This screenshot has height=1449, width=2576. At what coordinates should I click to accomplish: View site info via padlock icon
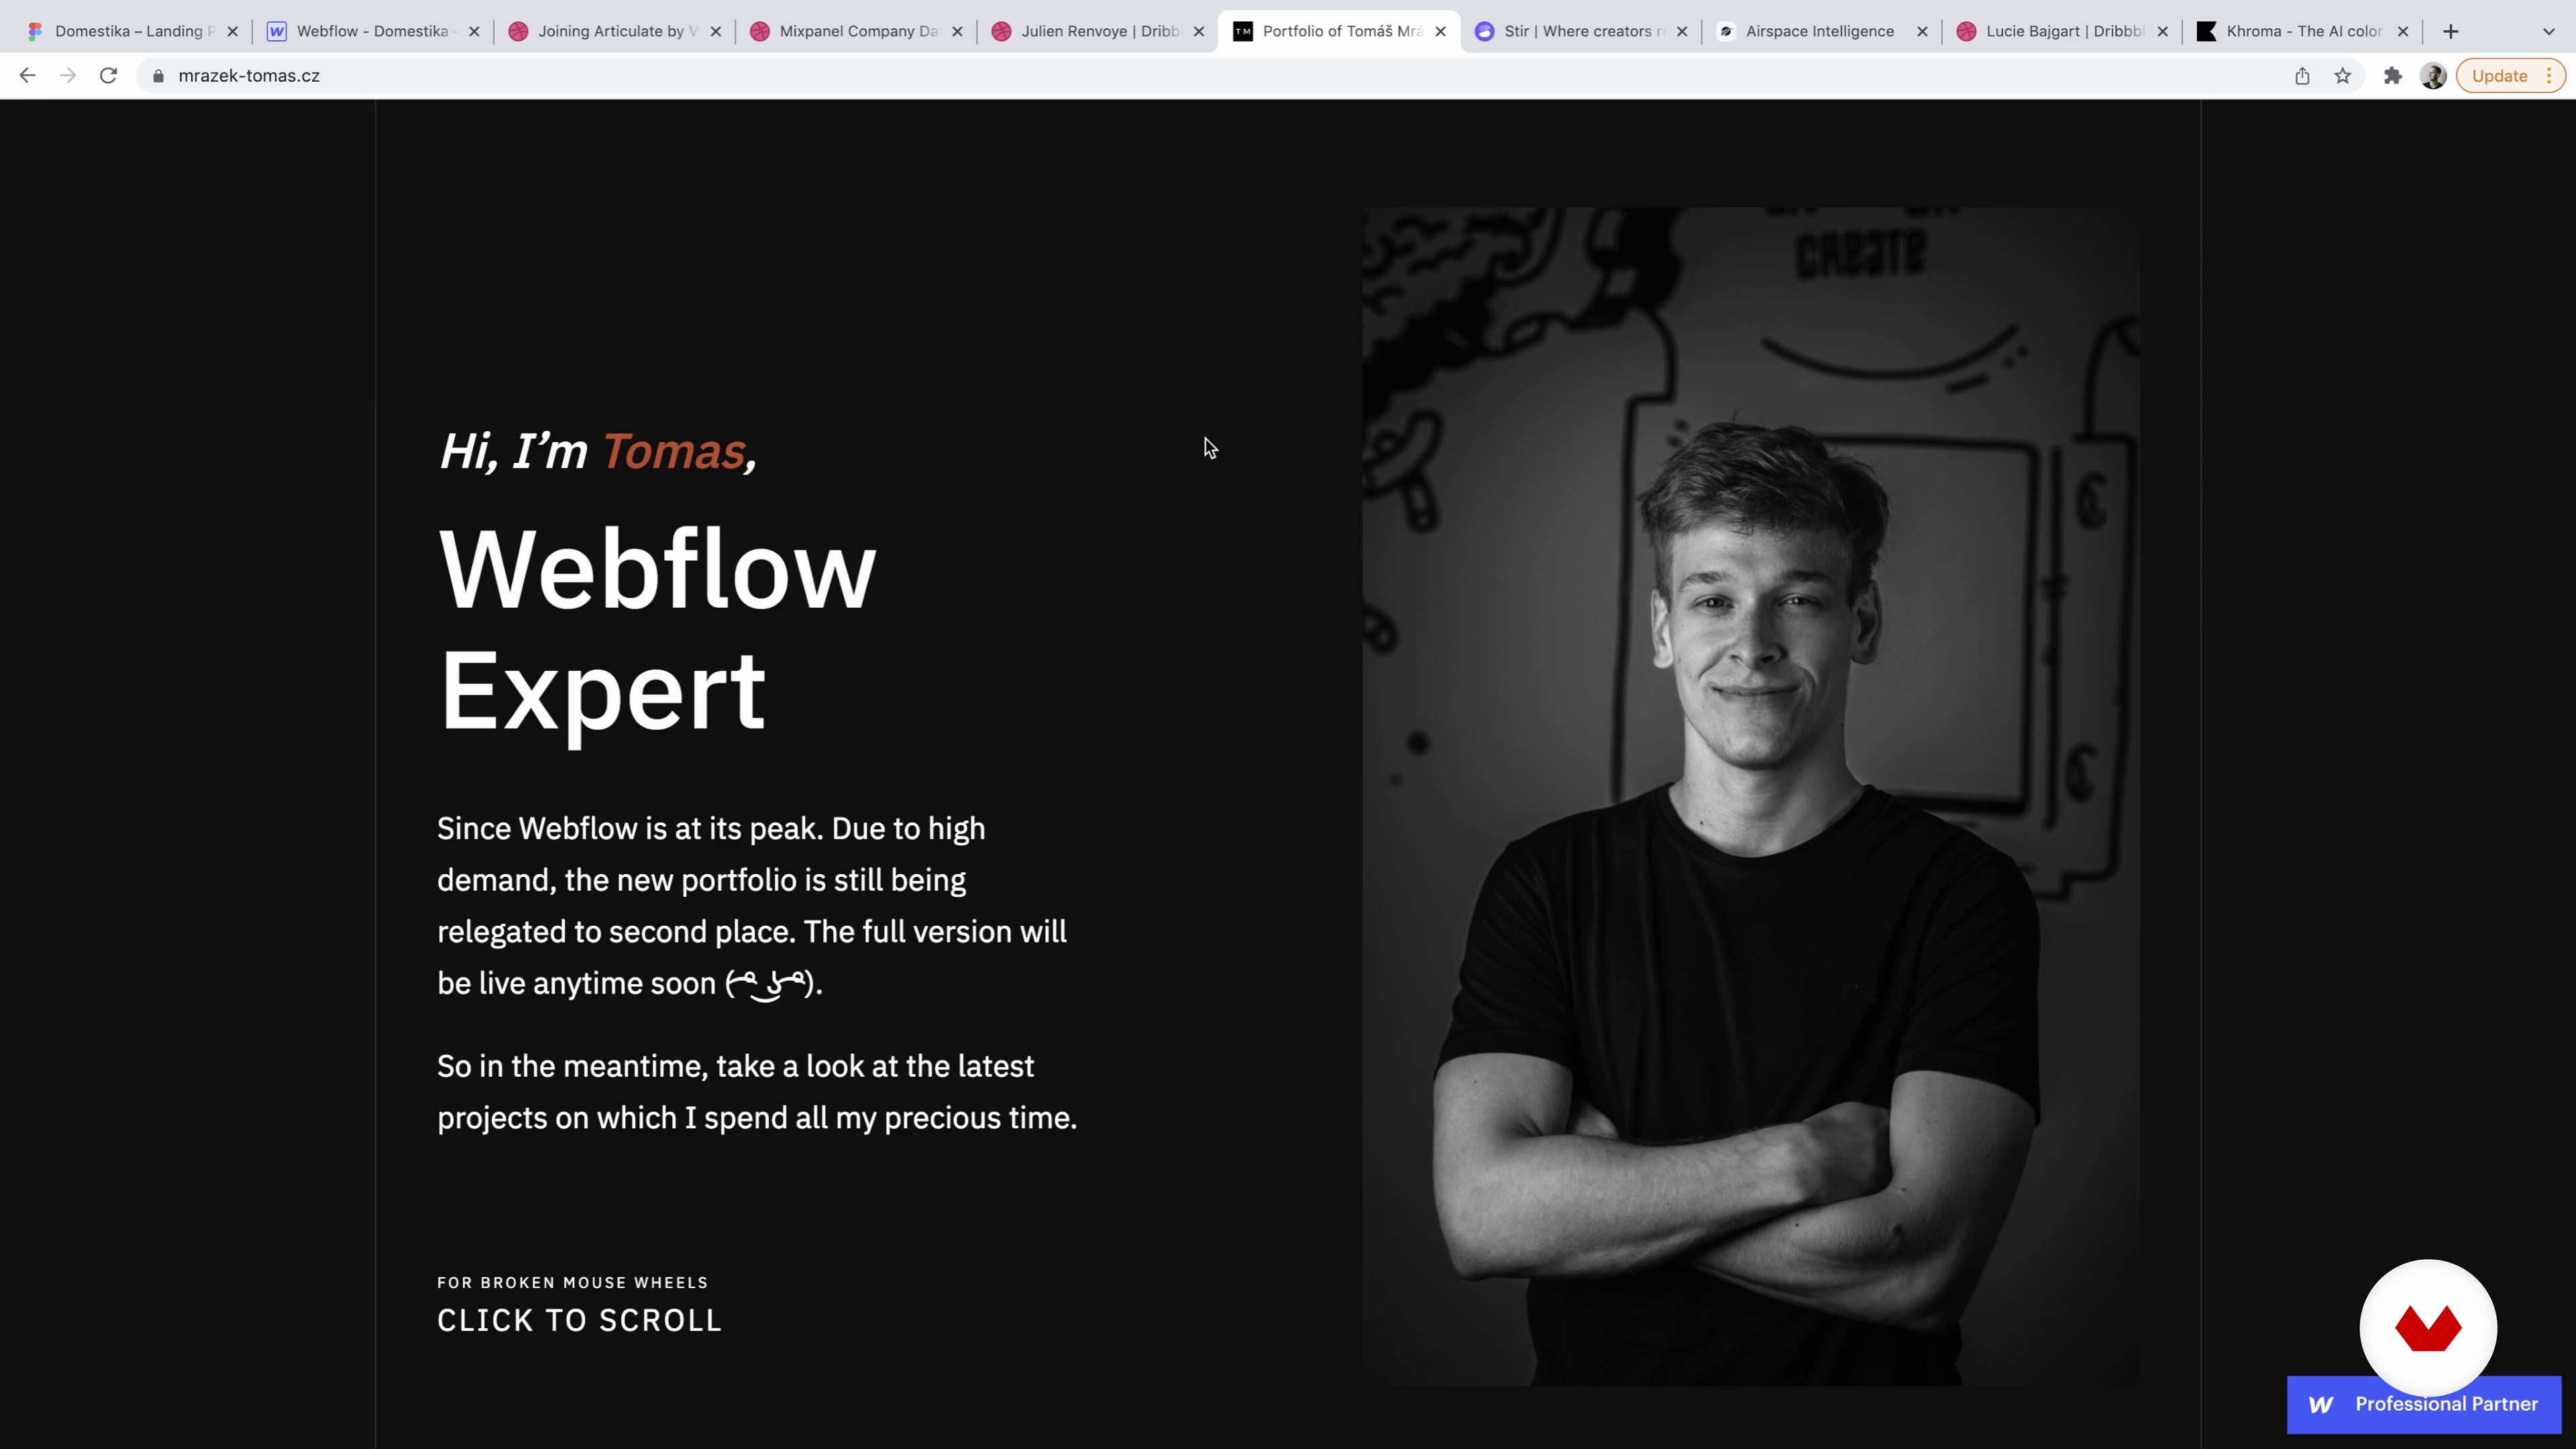click(158, 76)
